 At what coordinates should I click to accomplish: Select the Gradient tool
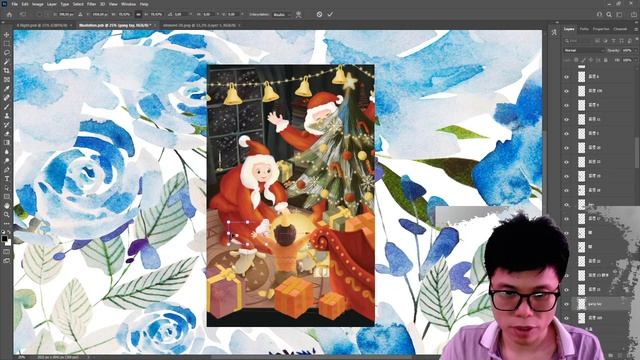tap(7, 142)
